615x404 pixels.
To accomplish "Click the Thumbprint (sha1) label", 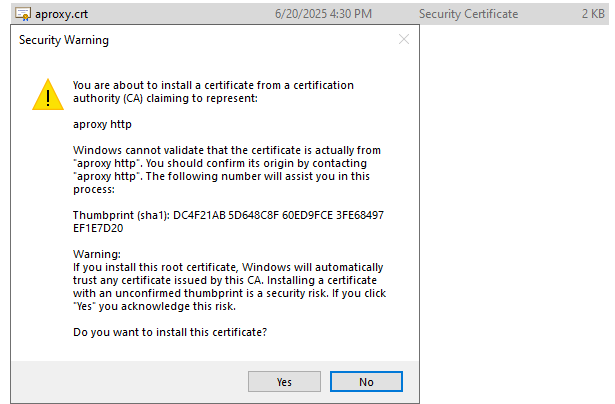I will [121, 215].
